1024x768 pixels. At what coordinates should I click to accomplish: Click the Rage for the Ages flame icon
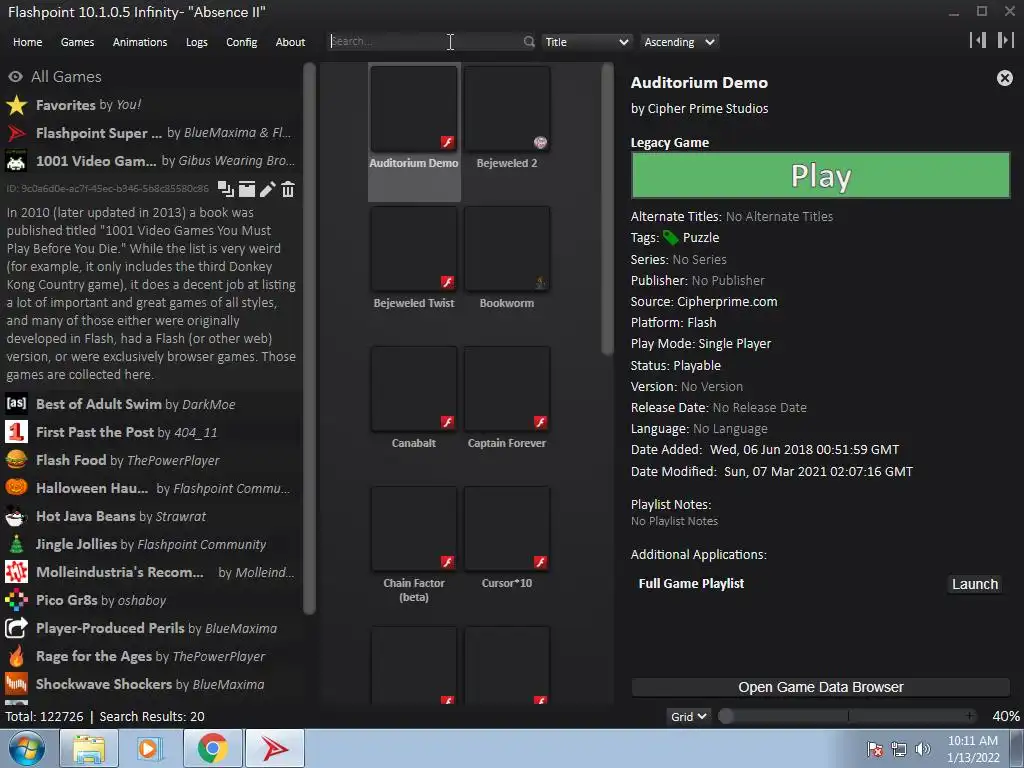click(x=16, y=656)
